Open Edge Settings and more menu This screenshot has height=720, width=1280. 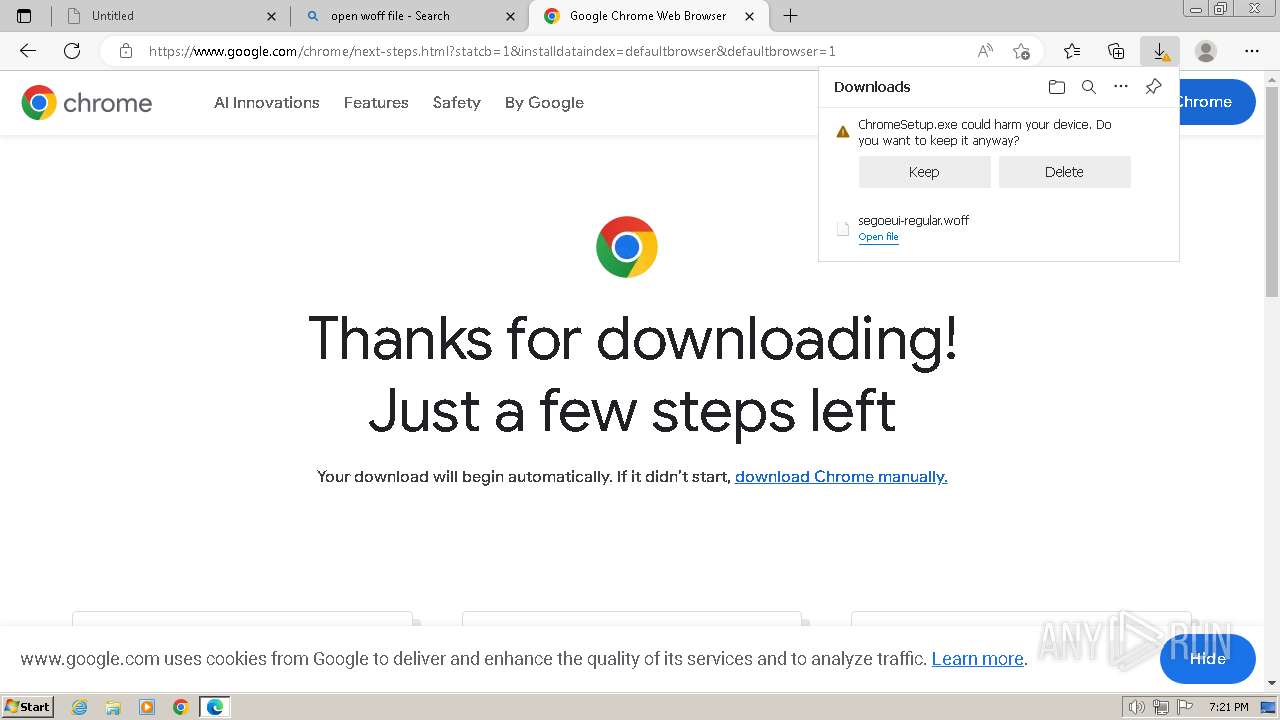[1252, 51]
